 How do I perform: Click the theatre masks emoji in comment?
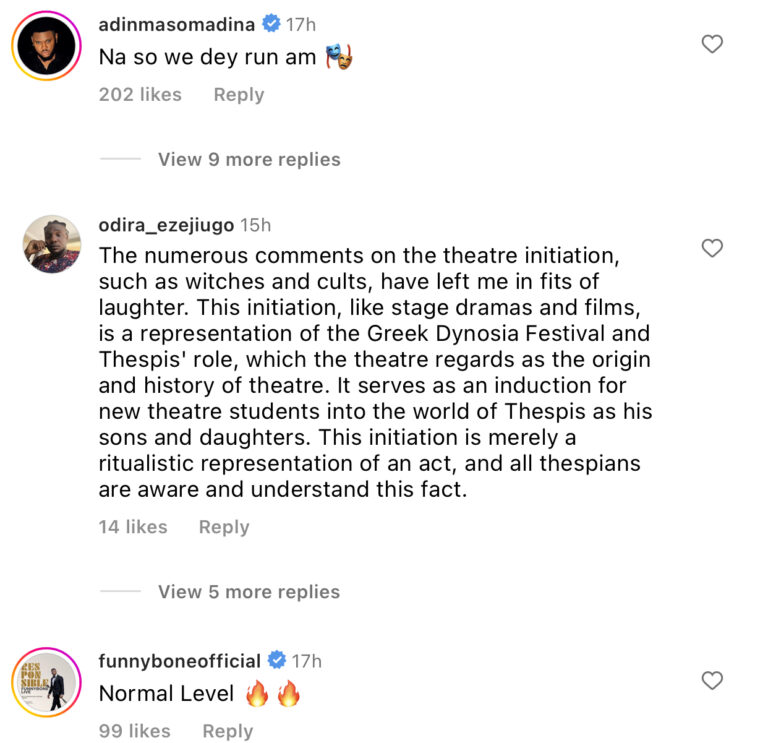pos(340,58)
